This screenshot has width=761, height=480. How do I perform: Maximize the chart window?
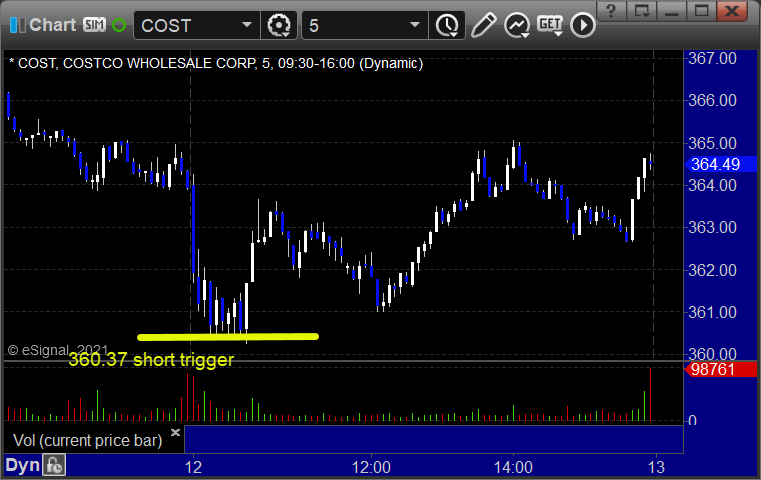point(701,11)
